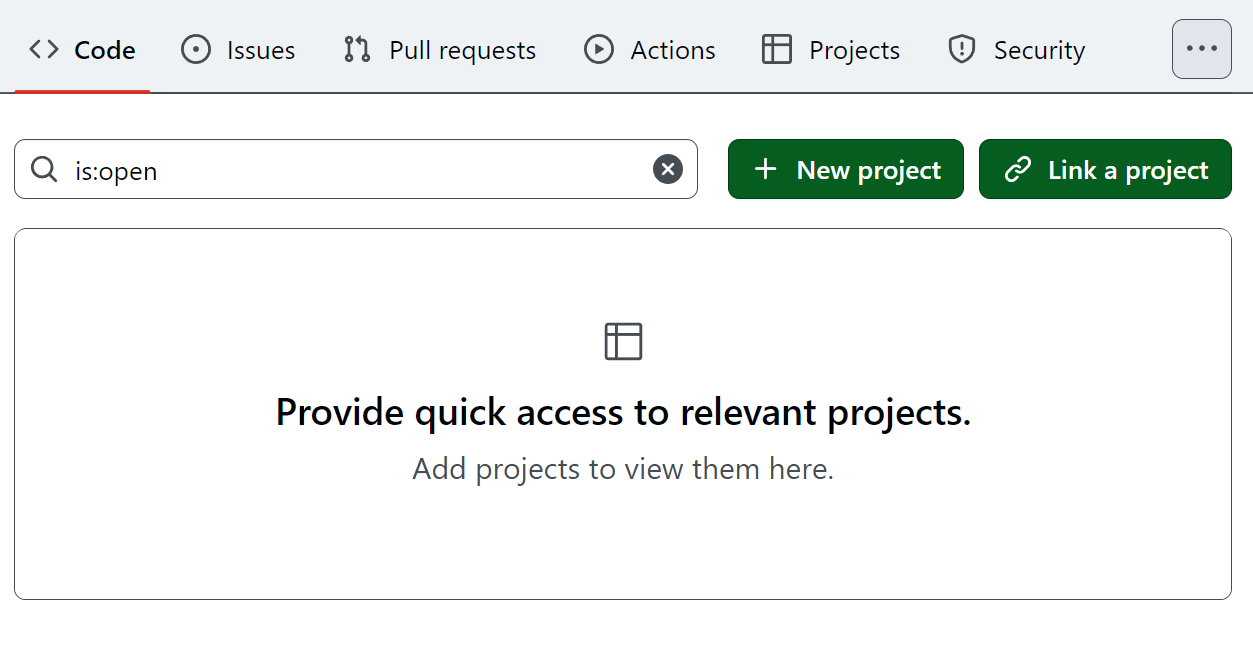The width and height of the screenshot is (1253, 653).
Task: Switch to the Issues tab
Action: tap(238, 48)
